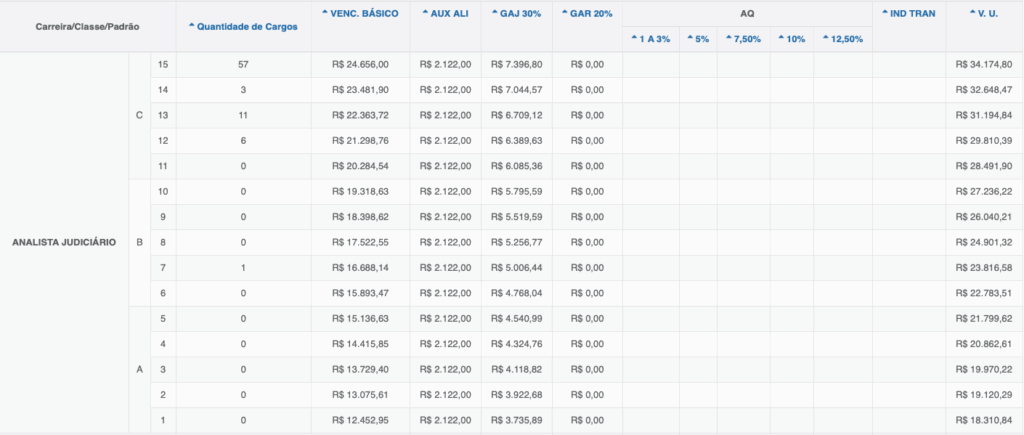Click sort arrow next to VENC. BÁSICO
Viewport: 1024px width, 435px height.
(325, 12)
